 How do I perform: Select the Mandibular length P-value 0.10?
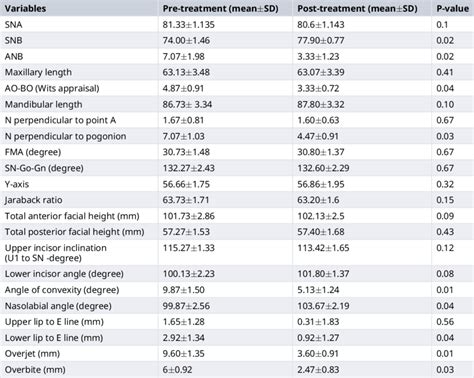[x=445, y=104]
